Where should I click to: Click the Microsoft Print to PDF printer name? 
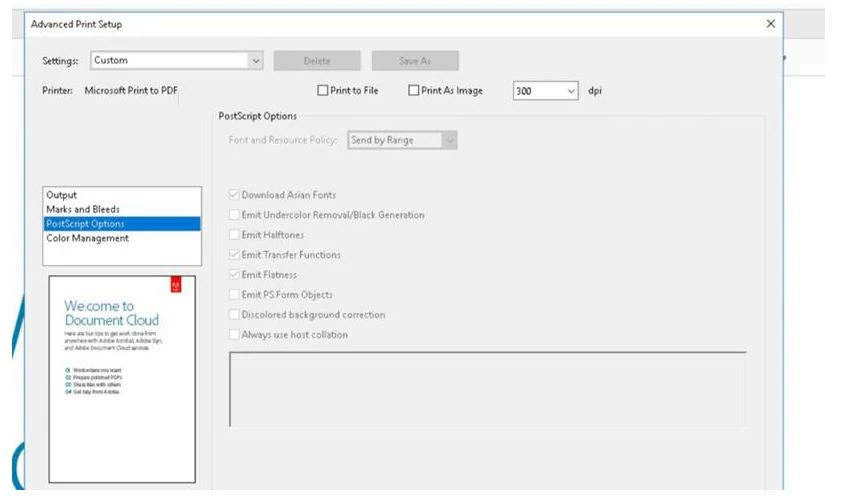(x=131, y=91)
